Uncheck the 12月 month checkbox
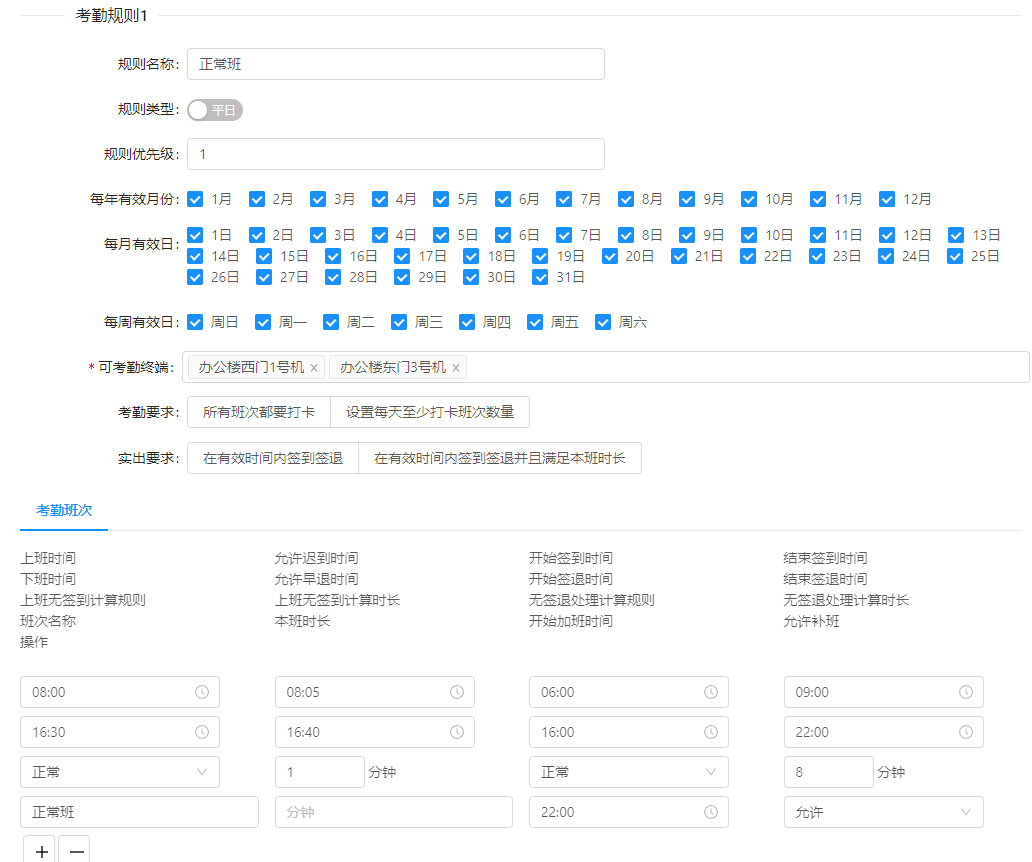 point(887,199)
